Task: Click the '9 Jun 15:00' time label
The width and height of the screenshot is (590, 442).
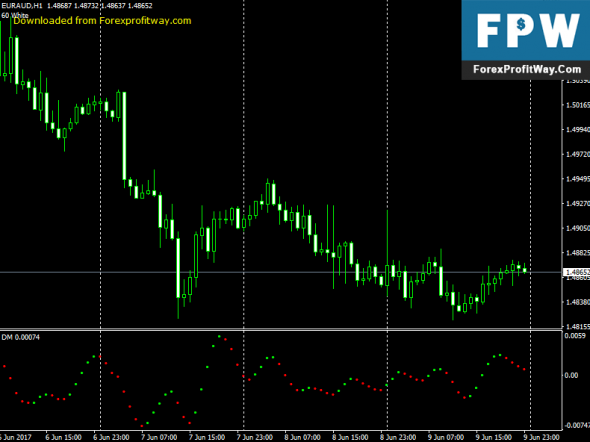Action: (494, 437)
